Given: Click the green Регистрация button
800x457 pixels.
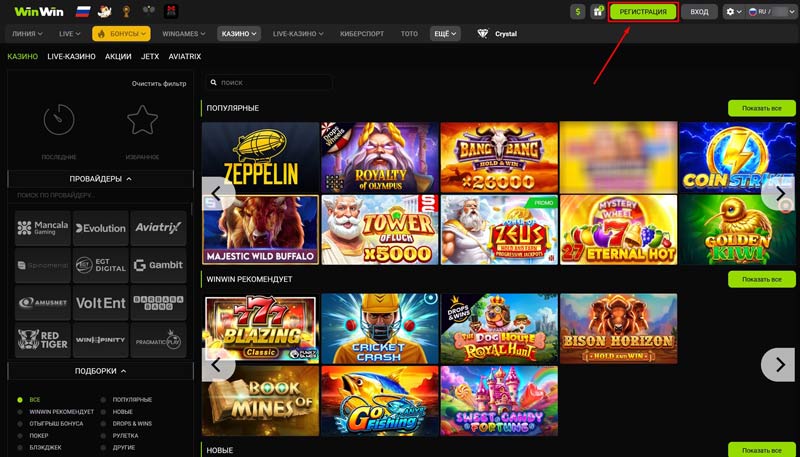Looking at the screenshot, I should [x=643, y=12].
